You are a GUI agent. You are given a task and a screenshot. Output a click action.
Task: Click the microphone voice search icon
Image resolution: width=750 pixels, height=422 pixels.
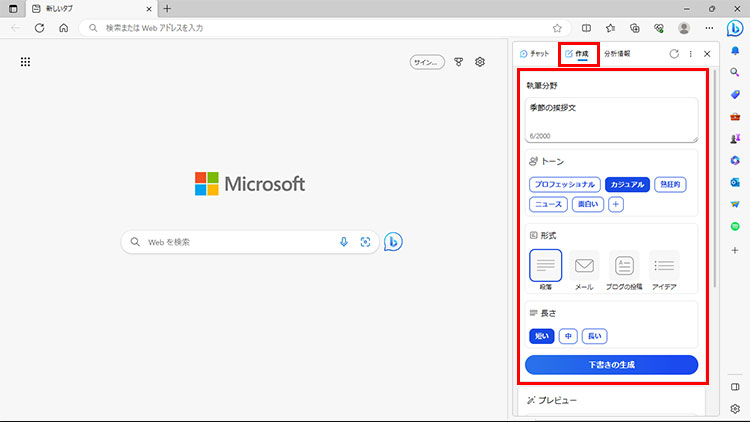344,242
